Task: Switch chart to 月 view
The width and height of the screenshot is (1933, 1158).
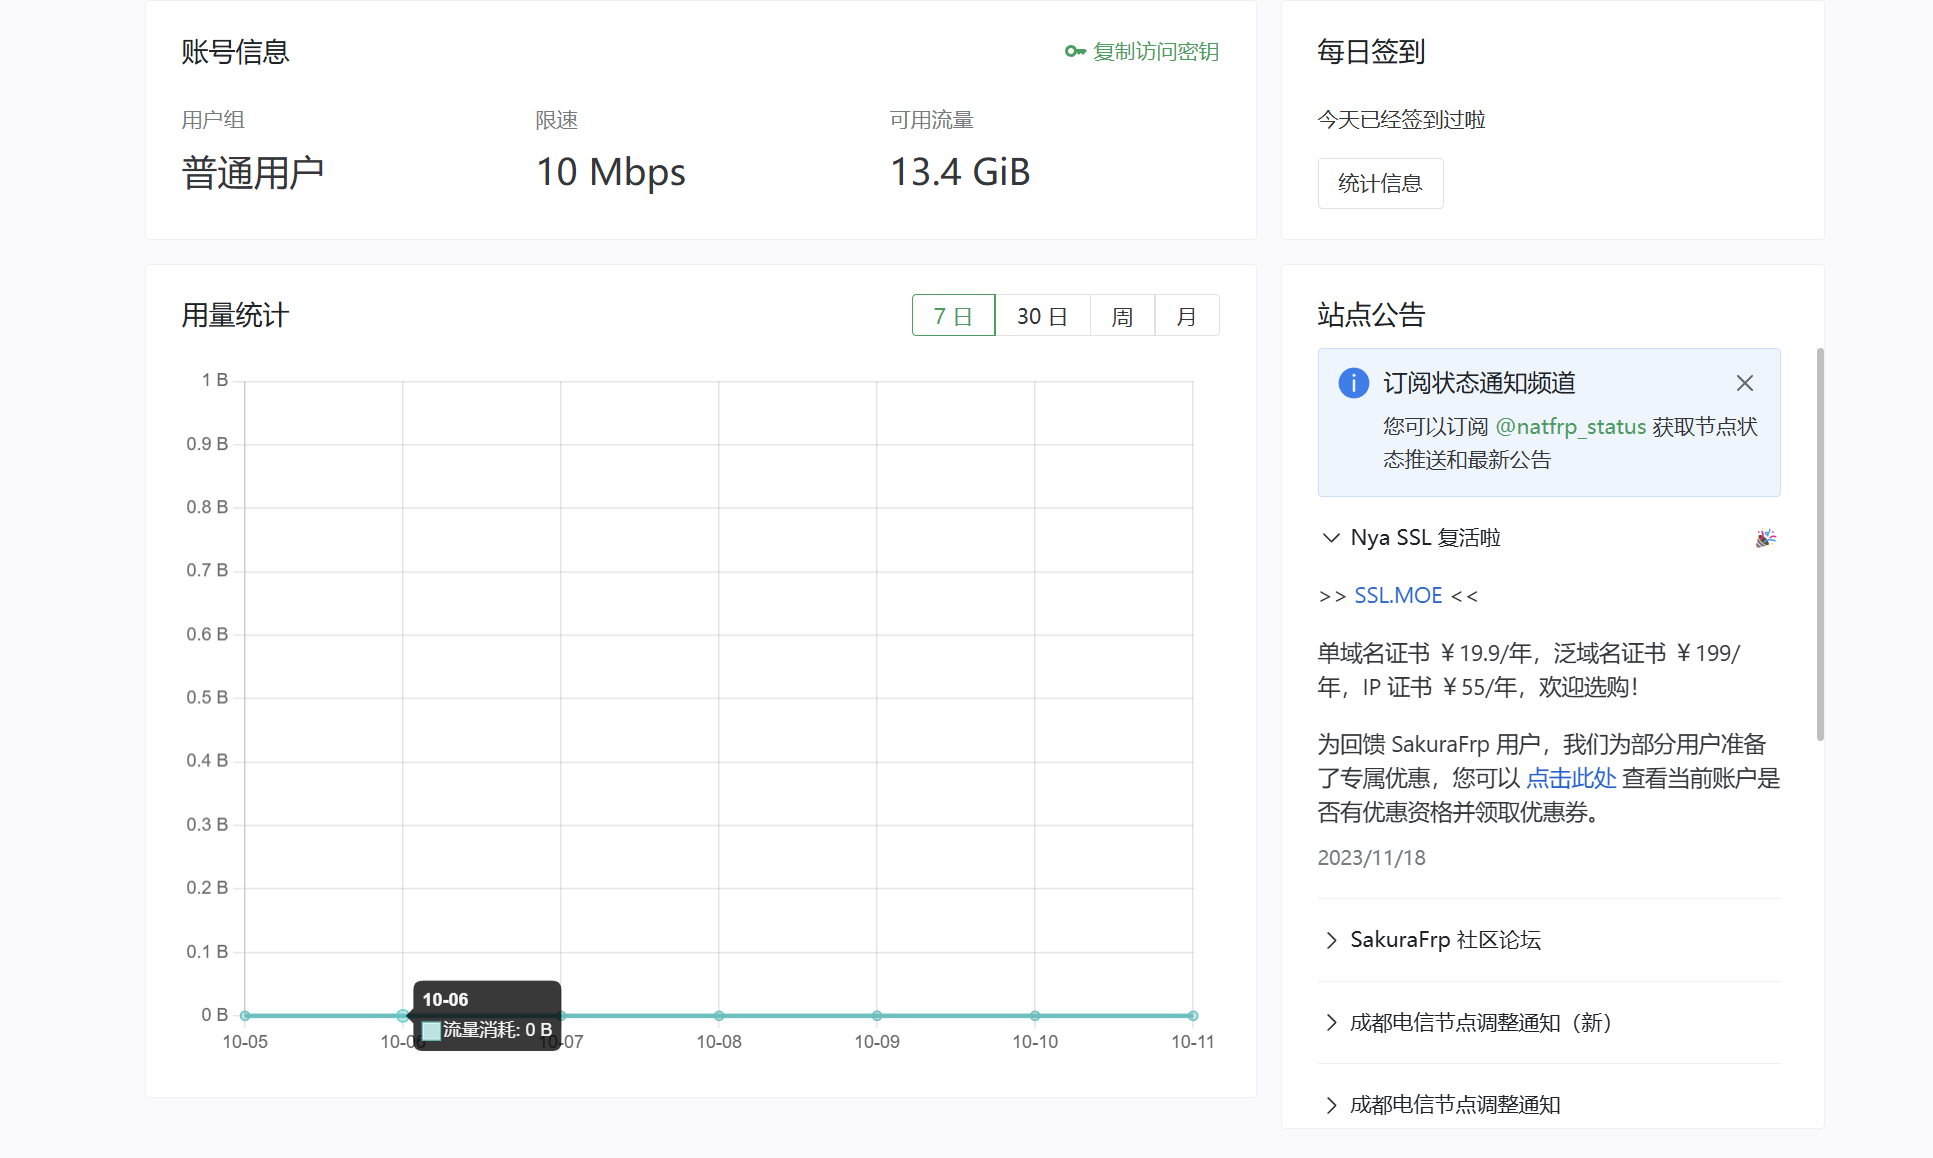Action: click(1186, 315)
